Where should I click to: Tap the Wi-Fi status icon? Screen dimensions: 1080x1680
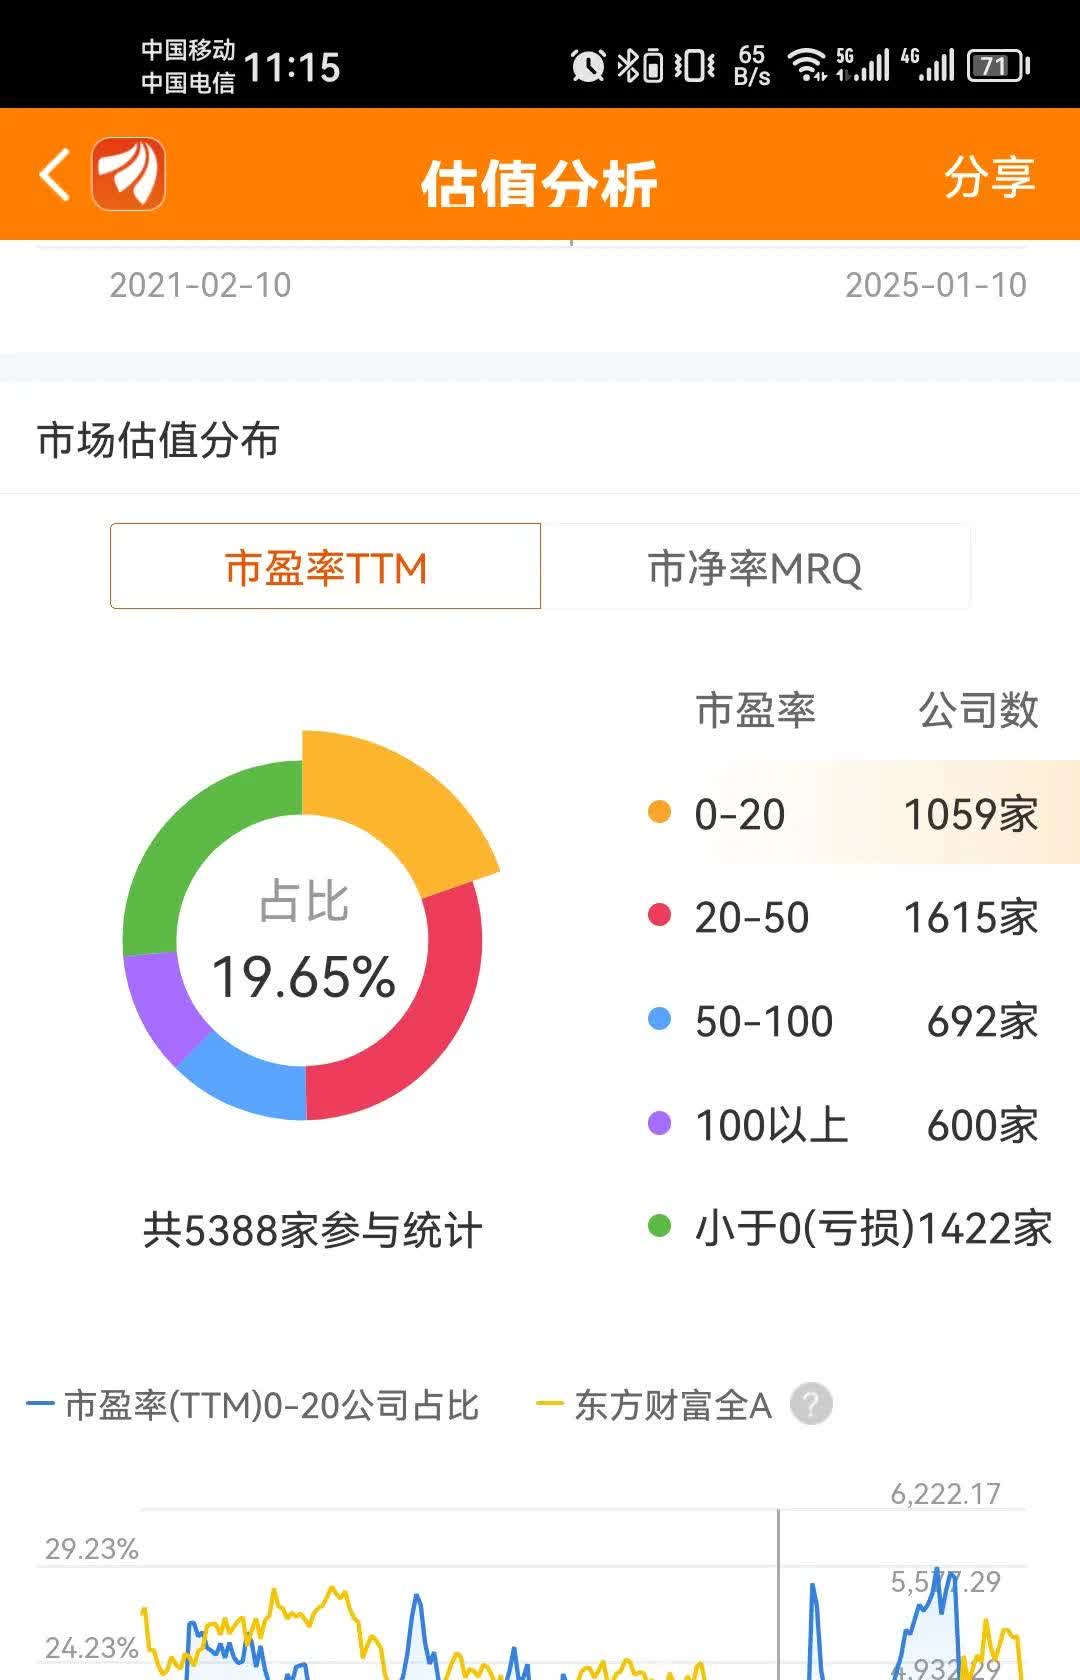(x=806, y=66)
